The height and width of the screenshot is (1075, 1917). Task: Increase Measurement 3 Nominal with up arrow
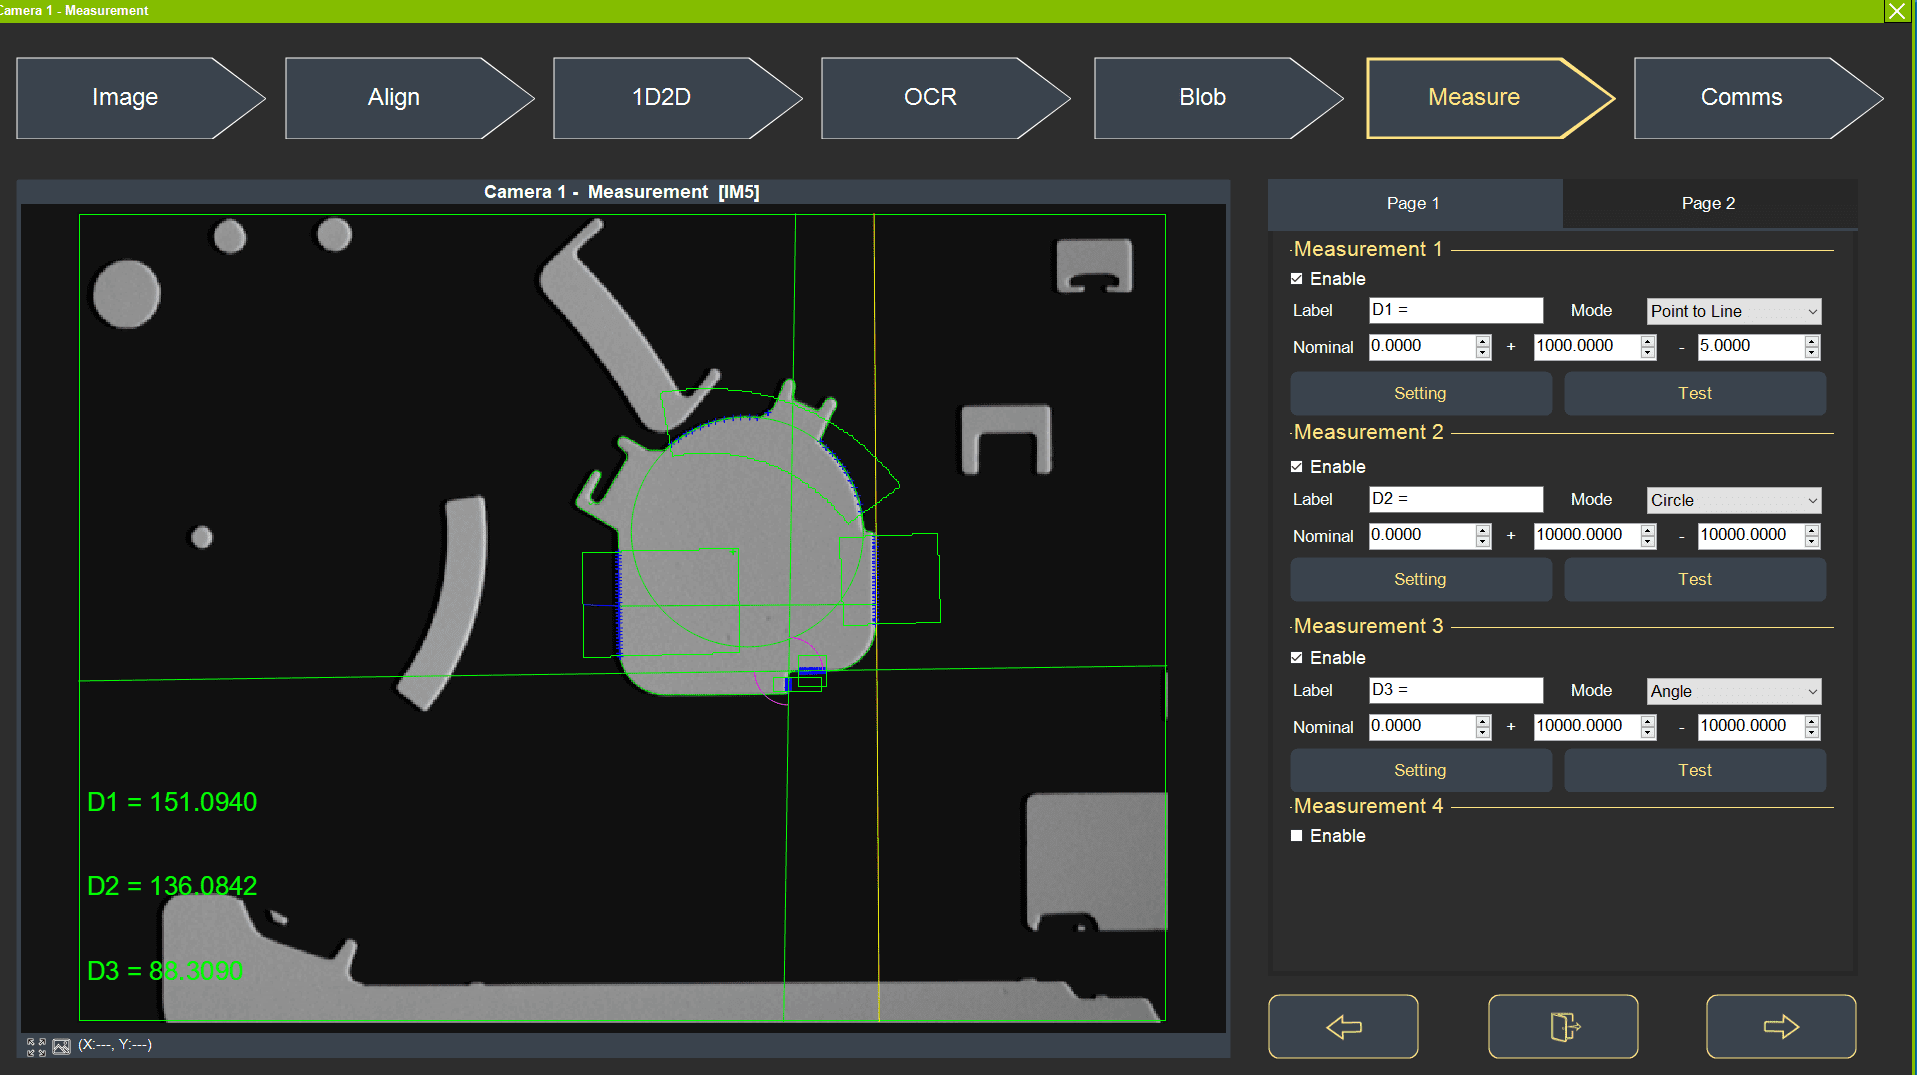point(1483,721)
